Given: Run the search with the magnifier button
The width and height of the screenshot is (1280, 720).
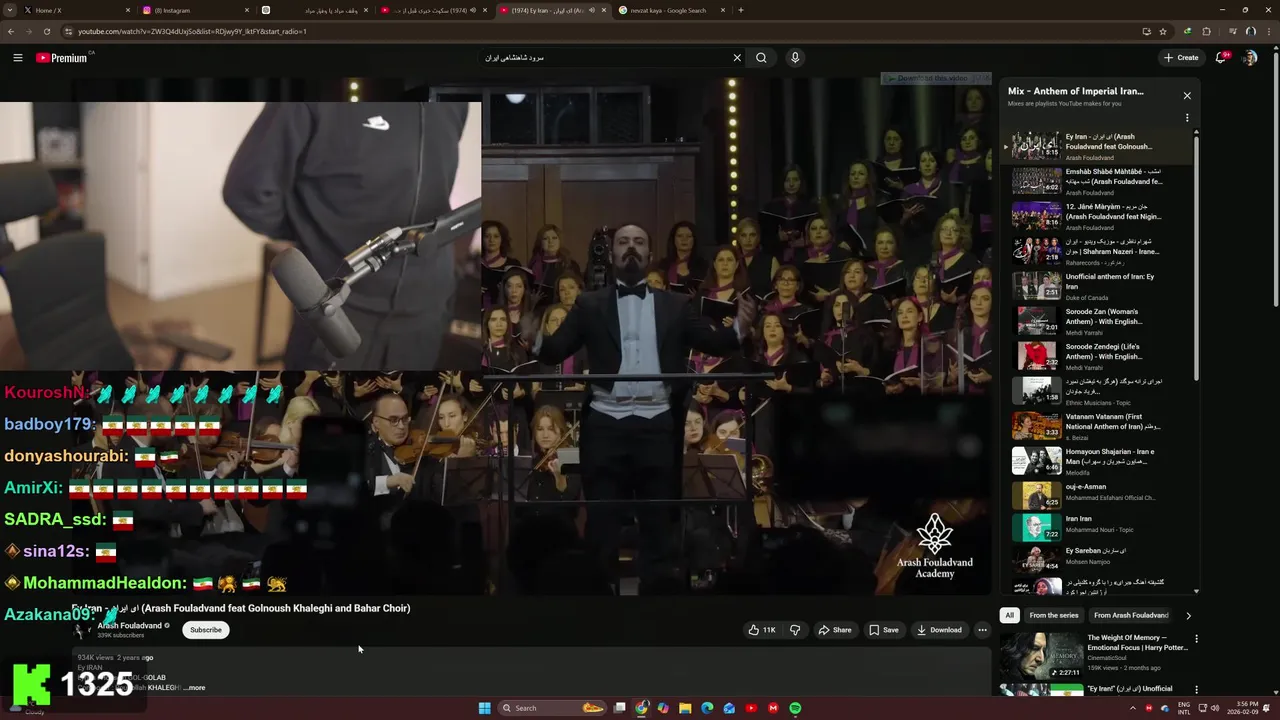Looking at the screenshot, I should (x=761, y=58).
